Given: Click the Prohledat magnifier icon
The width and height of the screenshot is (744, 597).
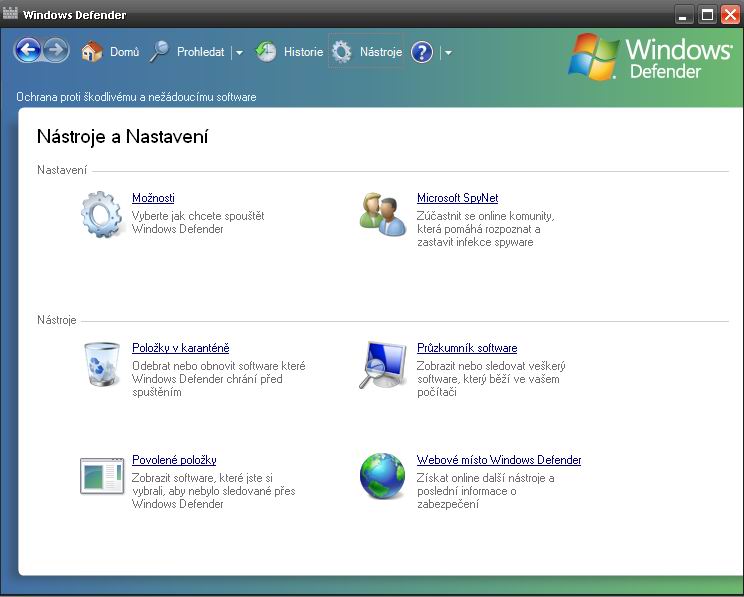Looking at the screenshot, I should pyautogui.click(x=159, y=51).
